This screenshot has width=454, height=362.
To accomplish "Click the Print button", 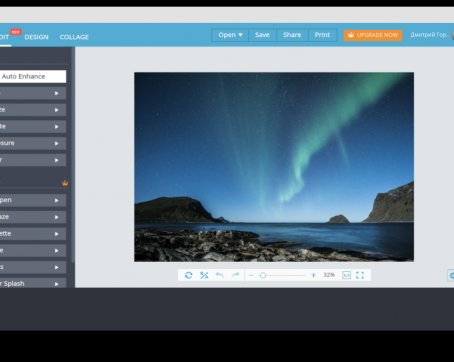I will pos(322,35).
